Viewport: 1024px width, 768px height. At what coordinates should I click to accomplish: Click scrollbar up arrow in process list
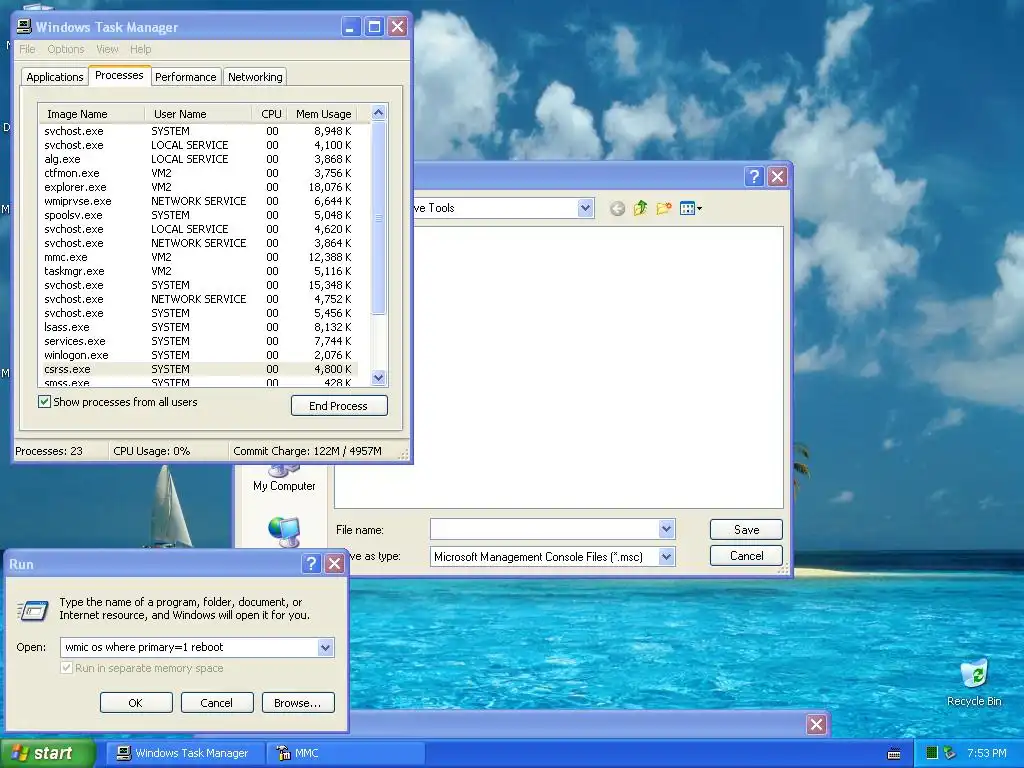pyautogui.click(x=378, y=112)
